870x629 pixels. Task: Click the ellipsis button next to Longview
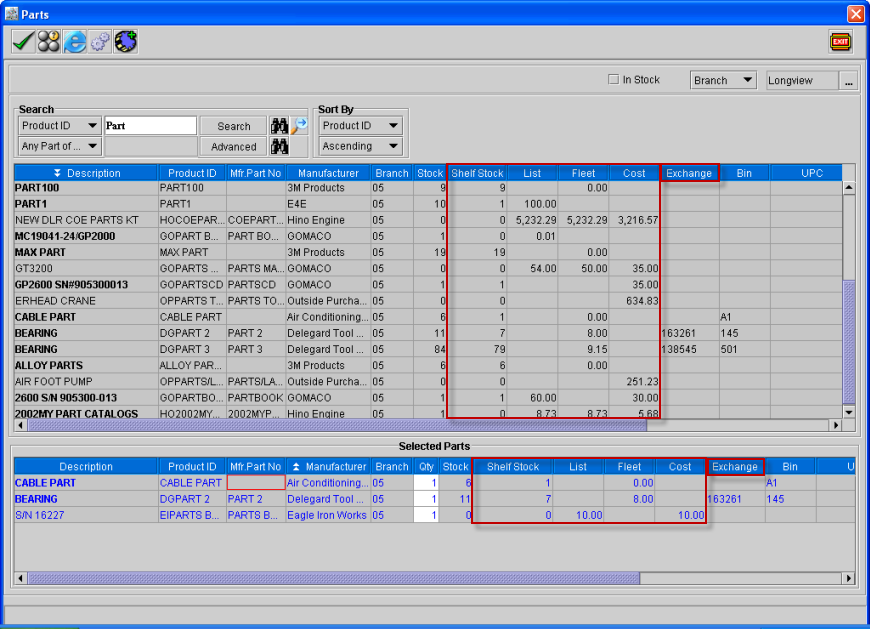848,80
